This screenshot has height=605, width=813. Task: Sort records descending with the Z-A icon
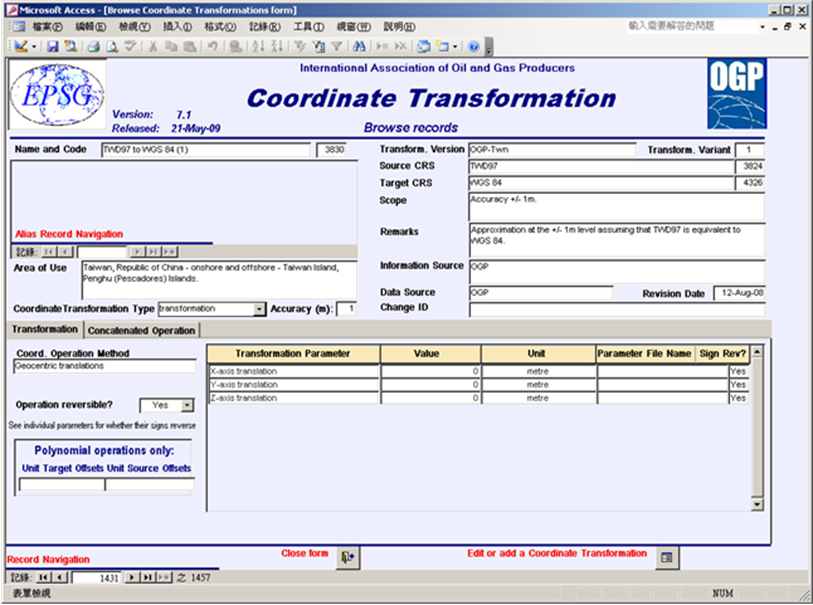[277, 47]
